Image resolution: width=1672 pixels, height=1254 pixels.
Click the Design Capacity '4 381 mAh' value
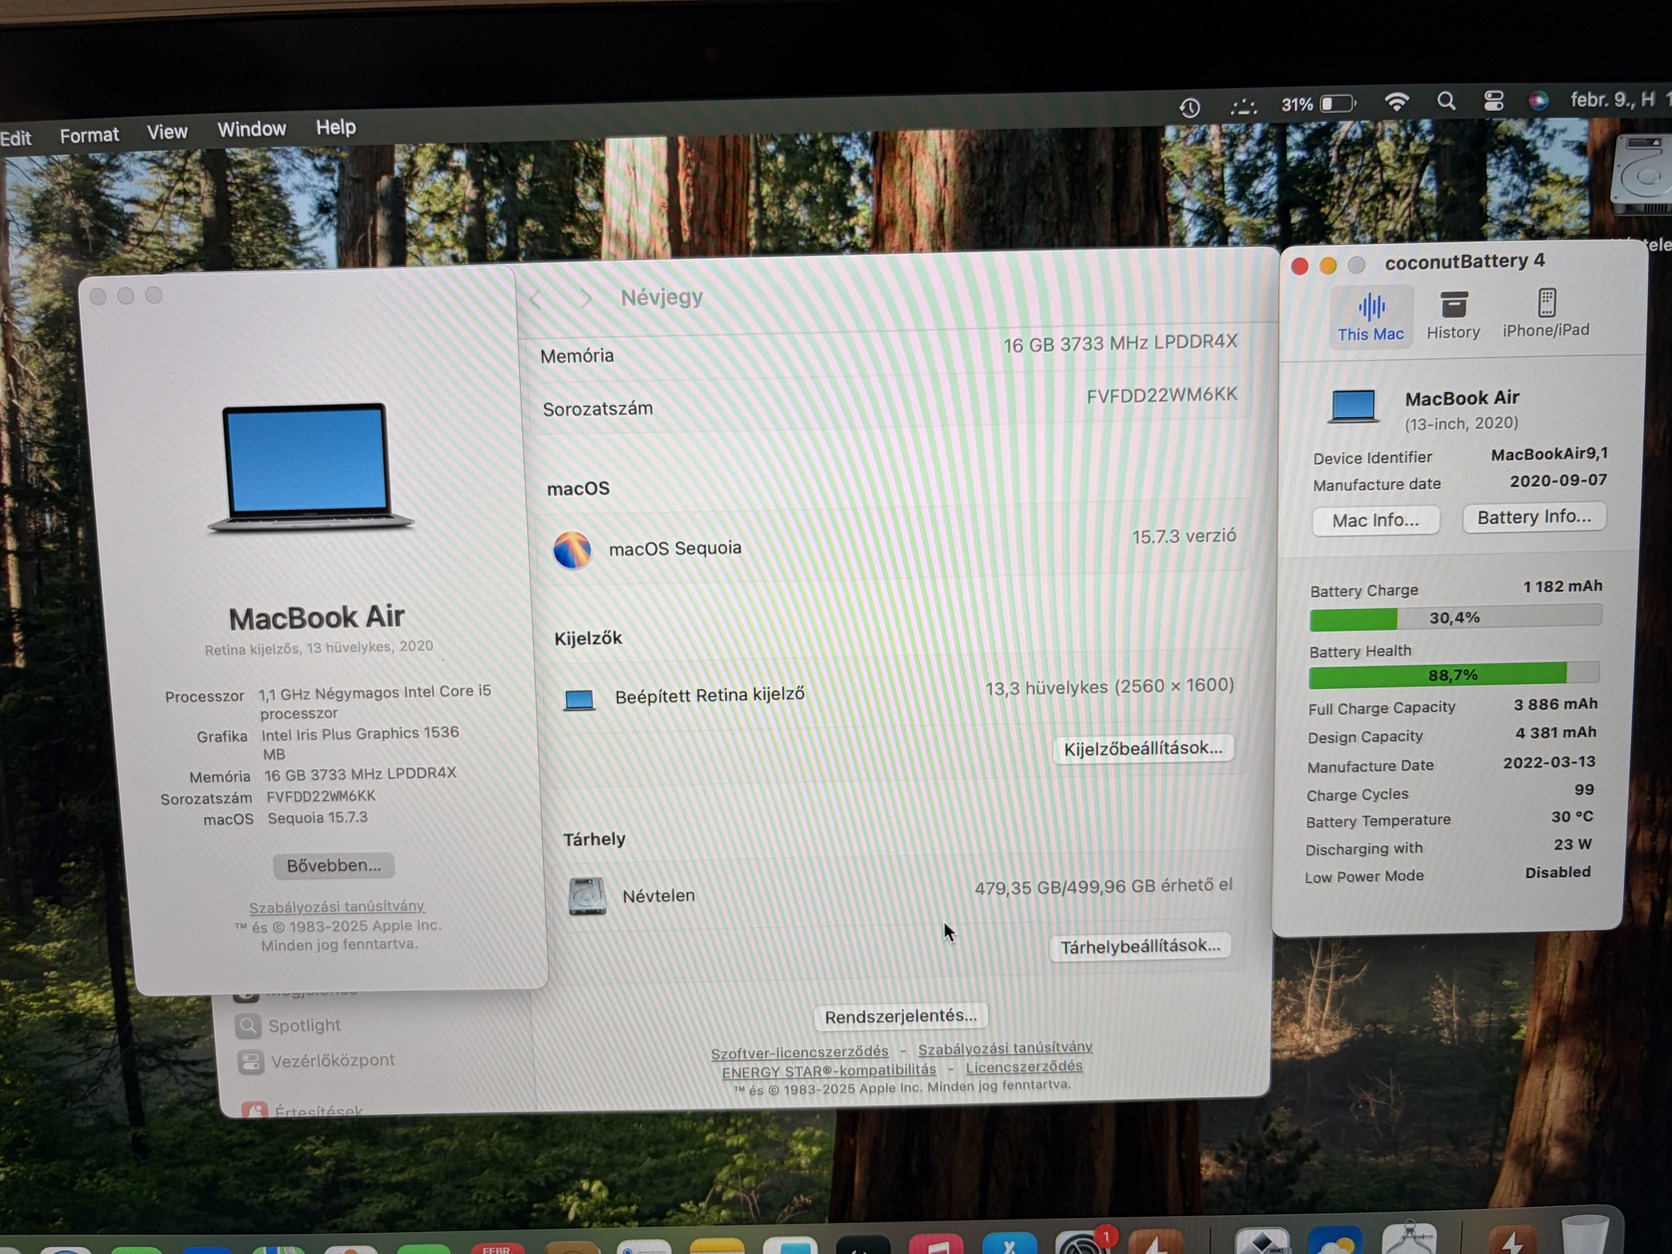coord(1556,732)
